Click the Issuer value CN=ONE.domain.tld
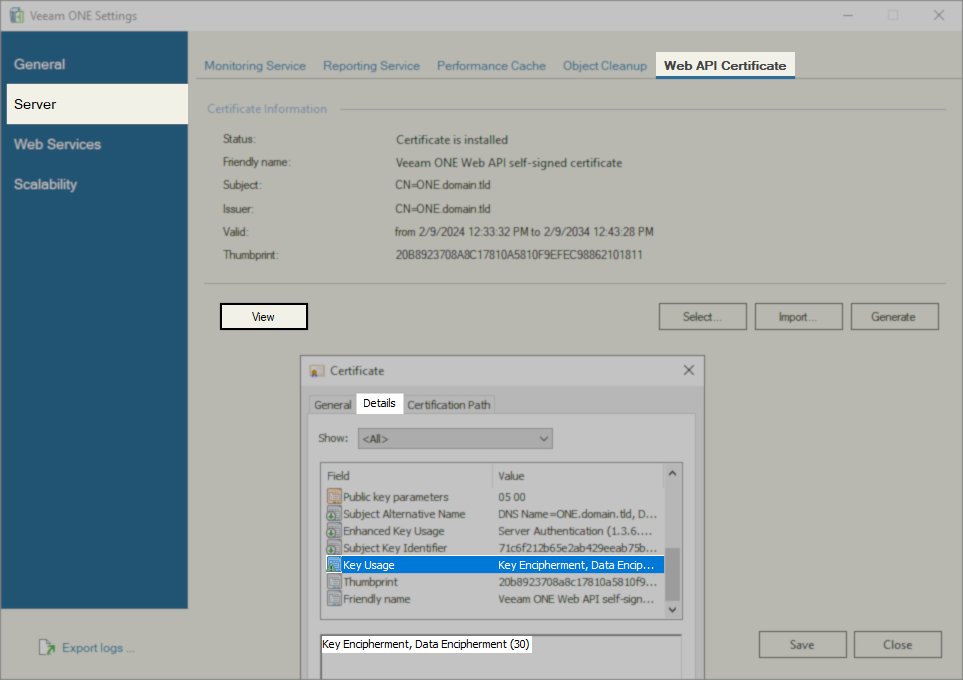The height and width of the screenshot is (680, 963). [443, 209]
